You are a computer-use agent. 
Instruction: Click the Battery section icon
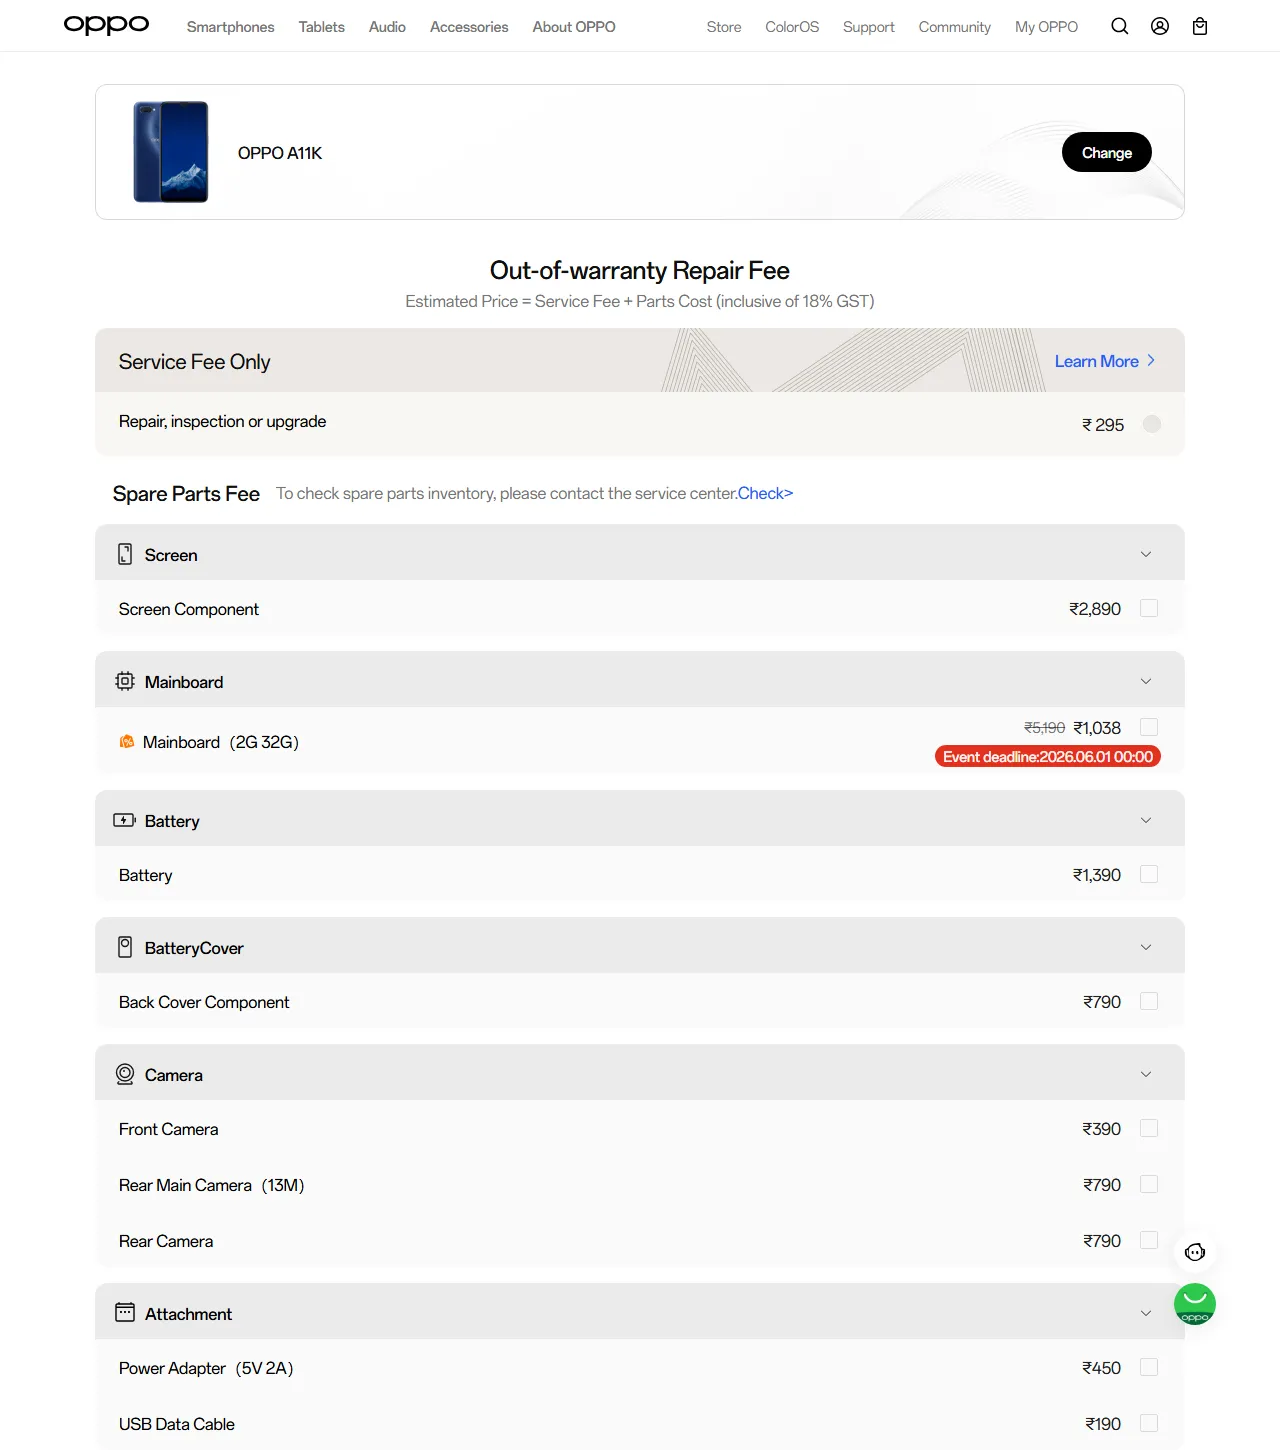(x=125, y=820)
